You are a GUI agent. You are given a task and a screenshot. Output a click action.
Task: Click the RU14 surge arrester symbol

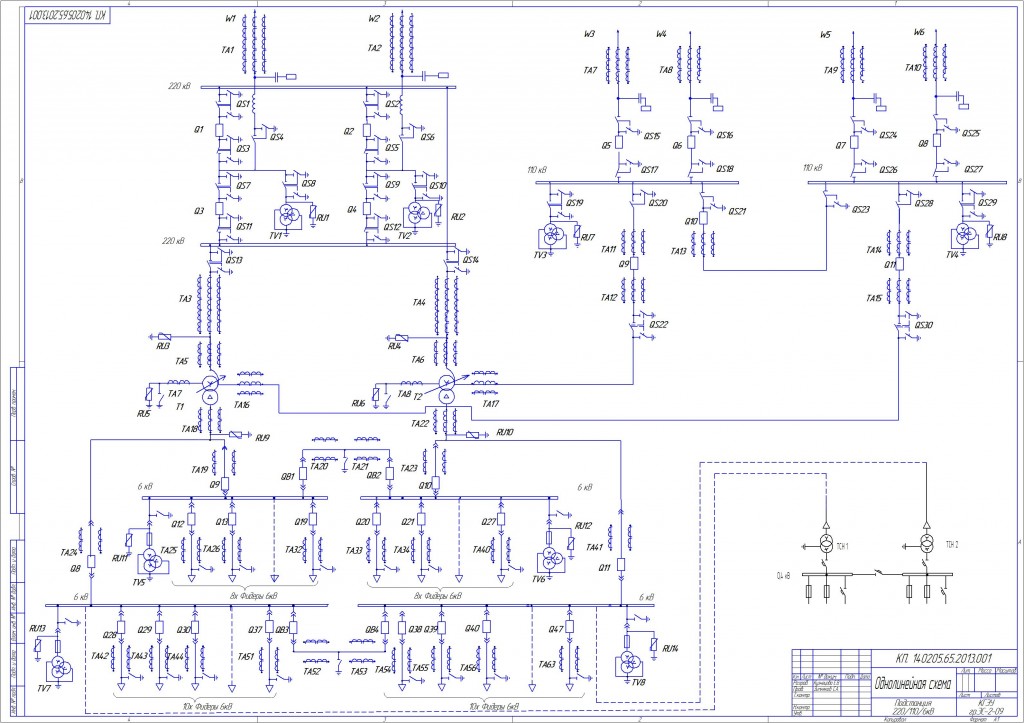point(654,643)
